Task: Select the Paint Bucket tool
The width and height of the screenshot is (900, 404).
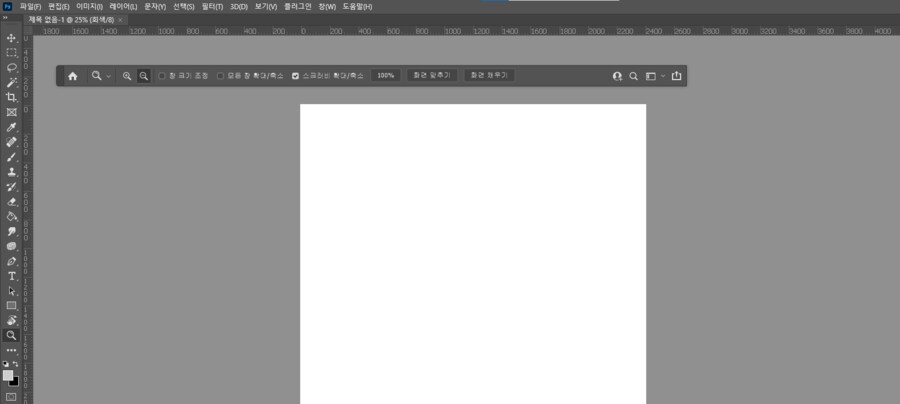Action: [x=11, y=217]
